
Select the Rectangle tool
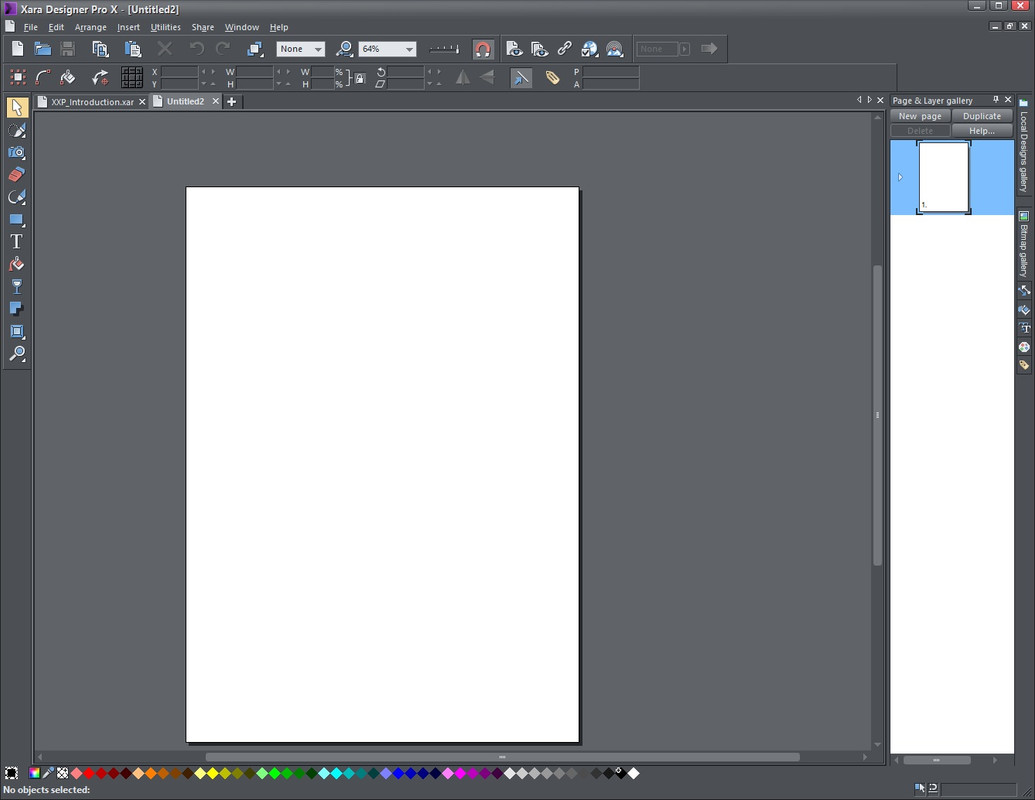click(x=17, y=219)
